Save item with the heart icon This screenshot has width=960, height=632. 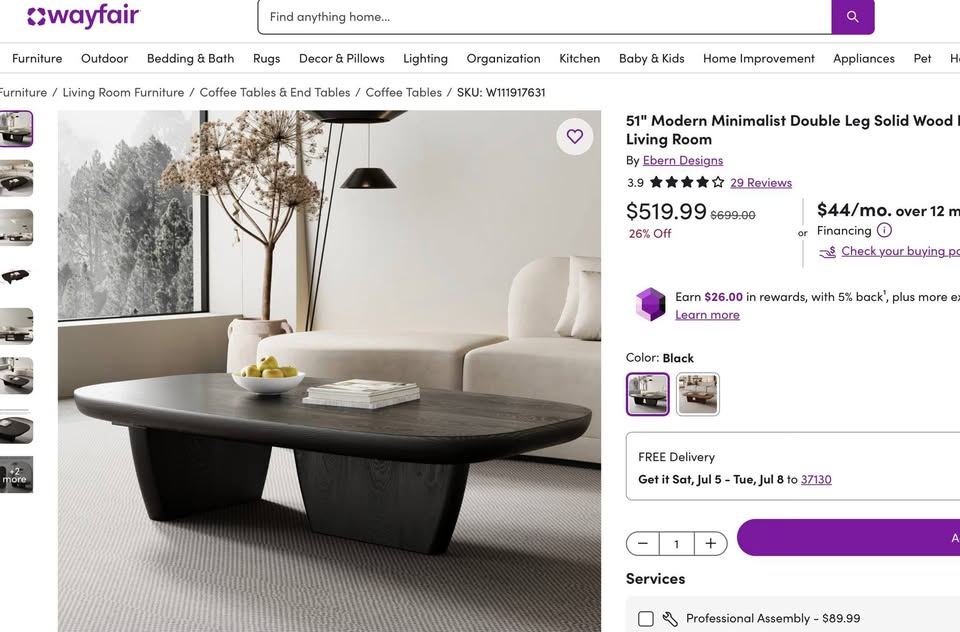tap(574, 137)
